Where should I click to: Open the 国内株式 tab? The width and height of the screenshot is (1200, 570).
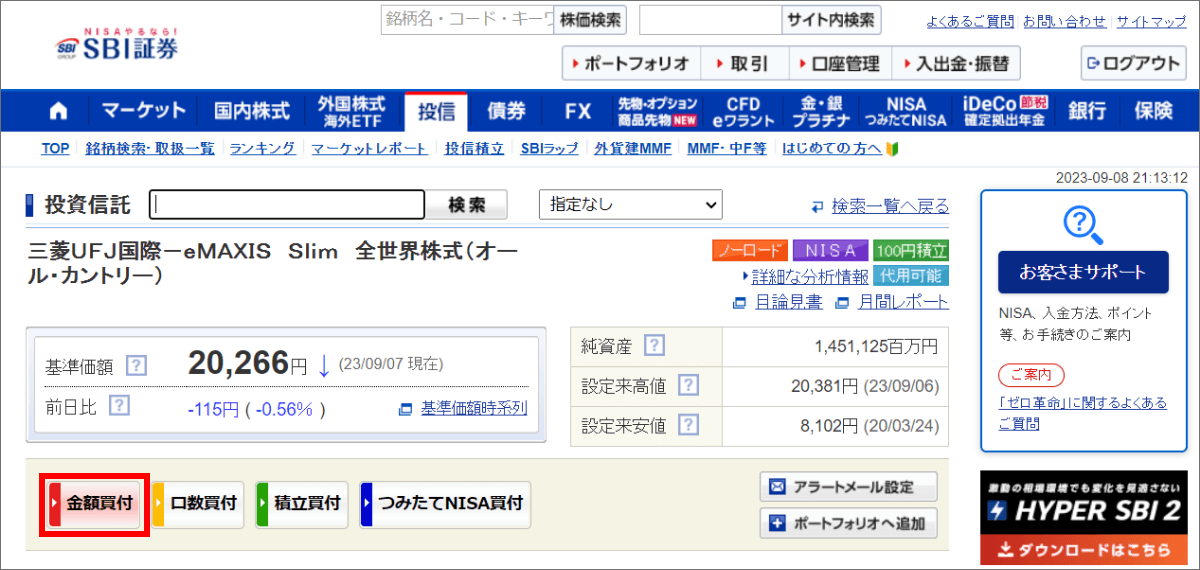pos(252,110)
